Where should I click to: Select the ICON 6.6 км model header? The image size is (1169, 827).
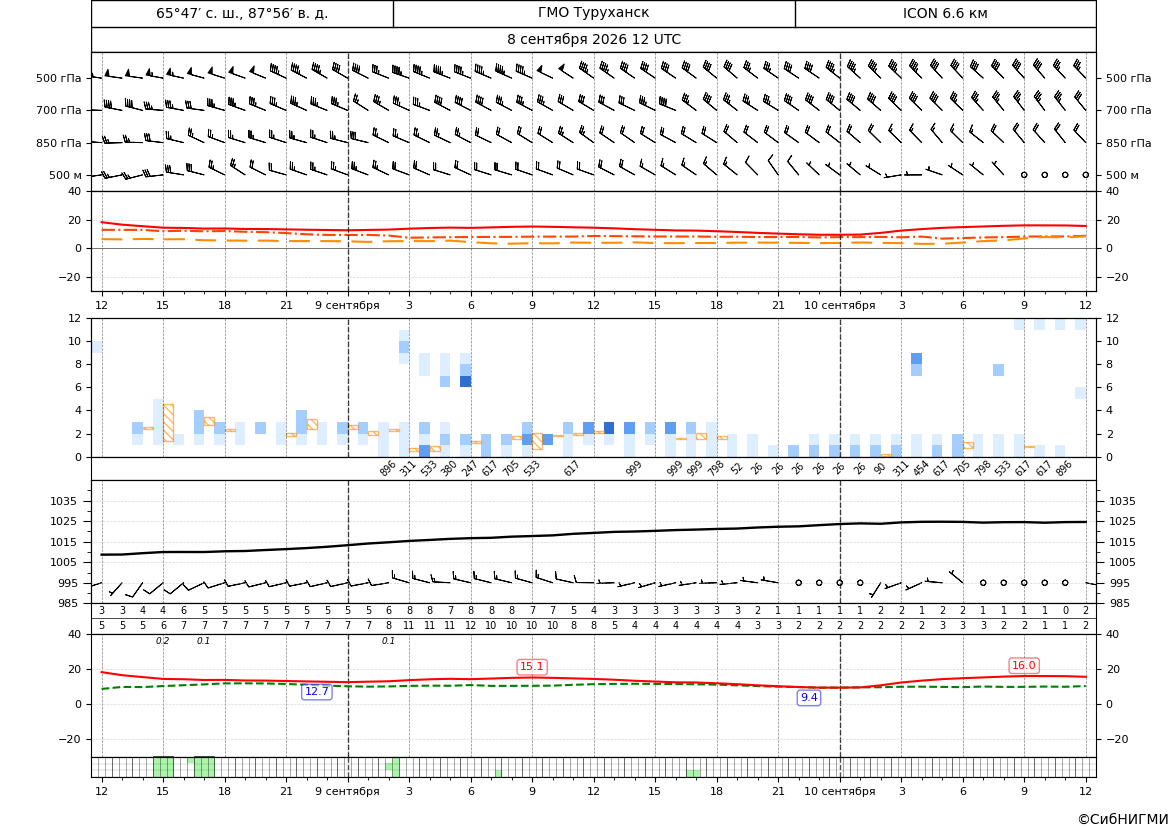[945, 13]
